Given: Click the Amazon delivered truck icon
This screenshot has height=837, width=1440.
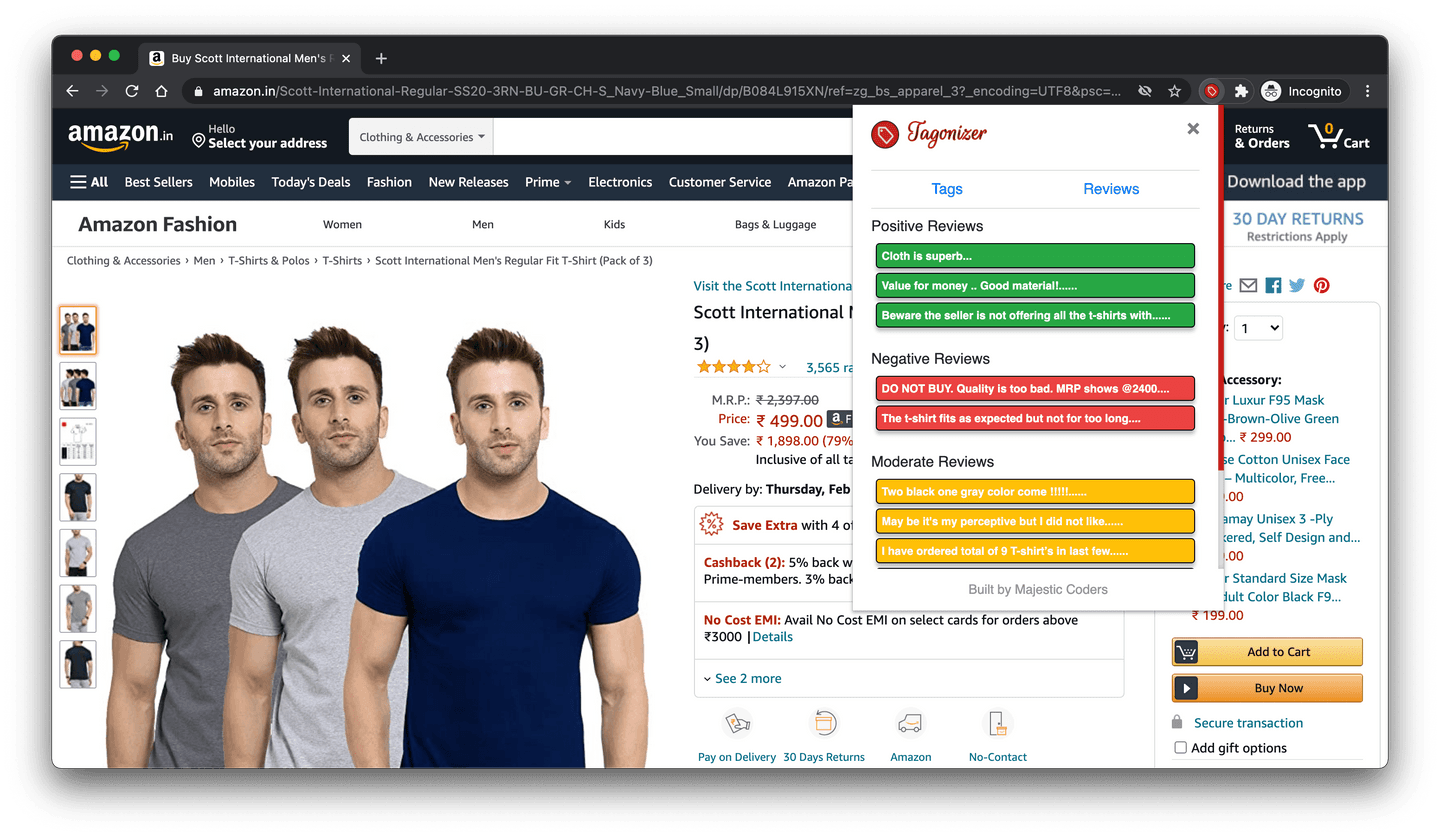Looking at the screenshot, I should click(910, 723).
